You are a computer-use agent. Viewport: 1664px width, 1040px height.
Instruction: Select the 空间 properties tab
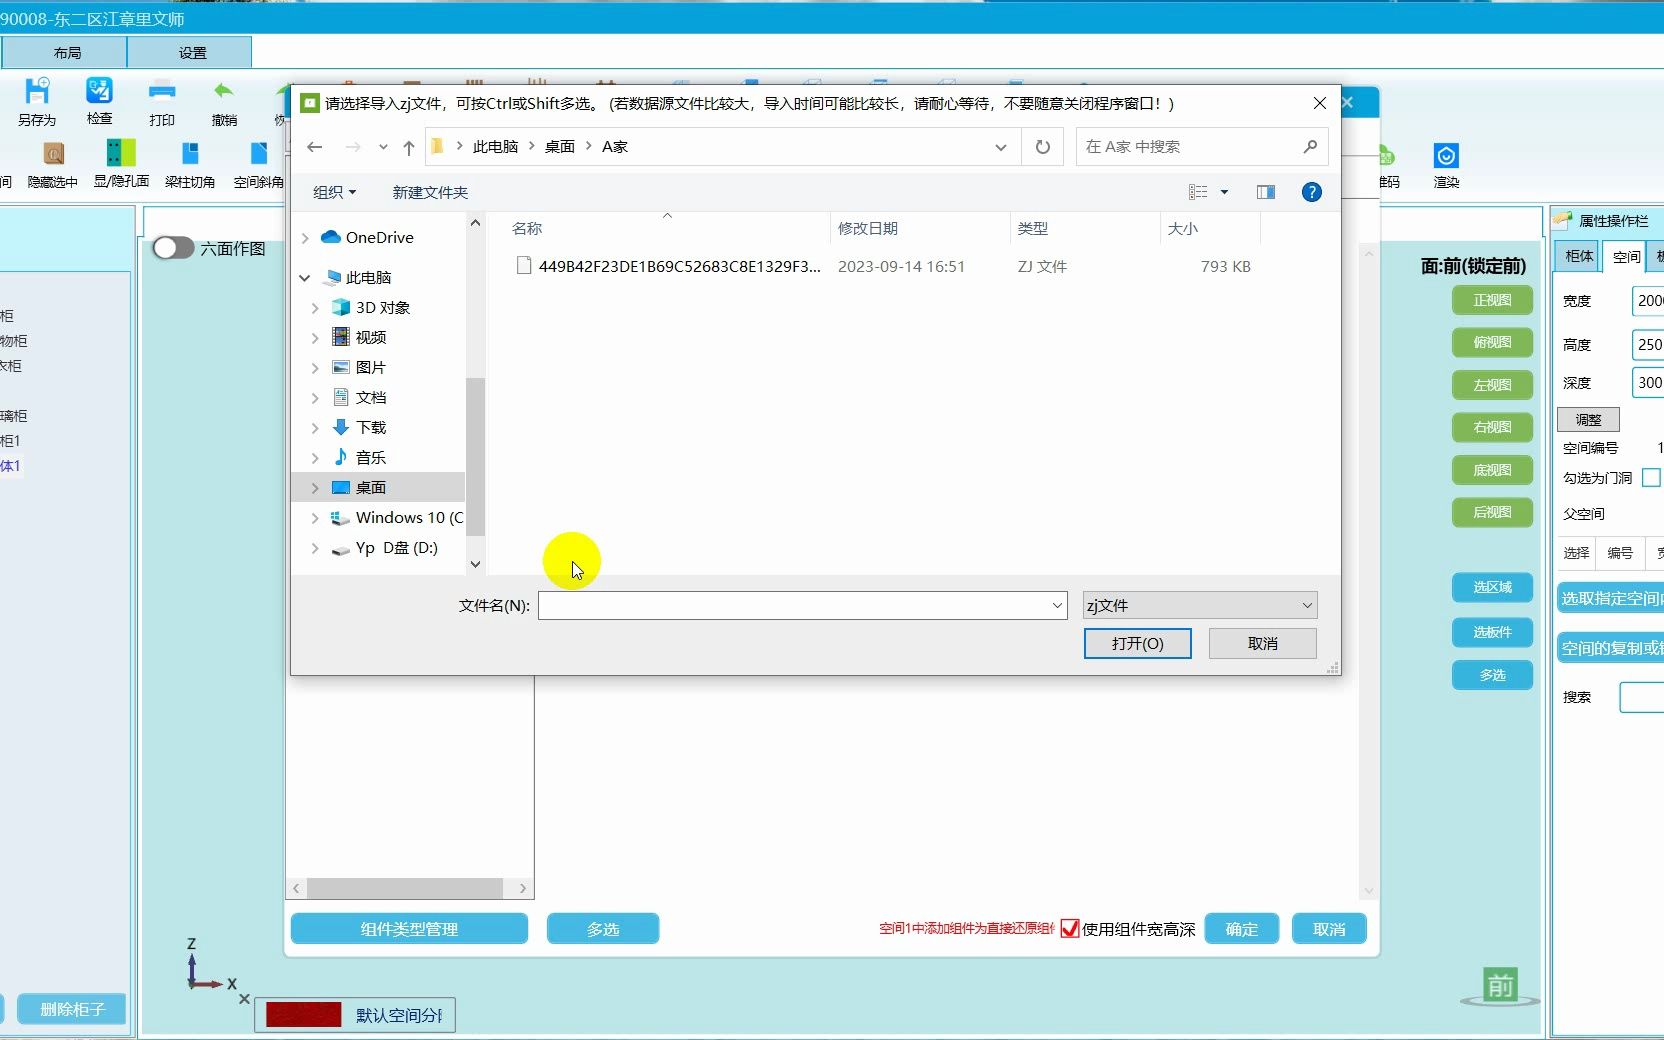pos(1626,256)
